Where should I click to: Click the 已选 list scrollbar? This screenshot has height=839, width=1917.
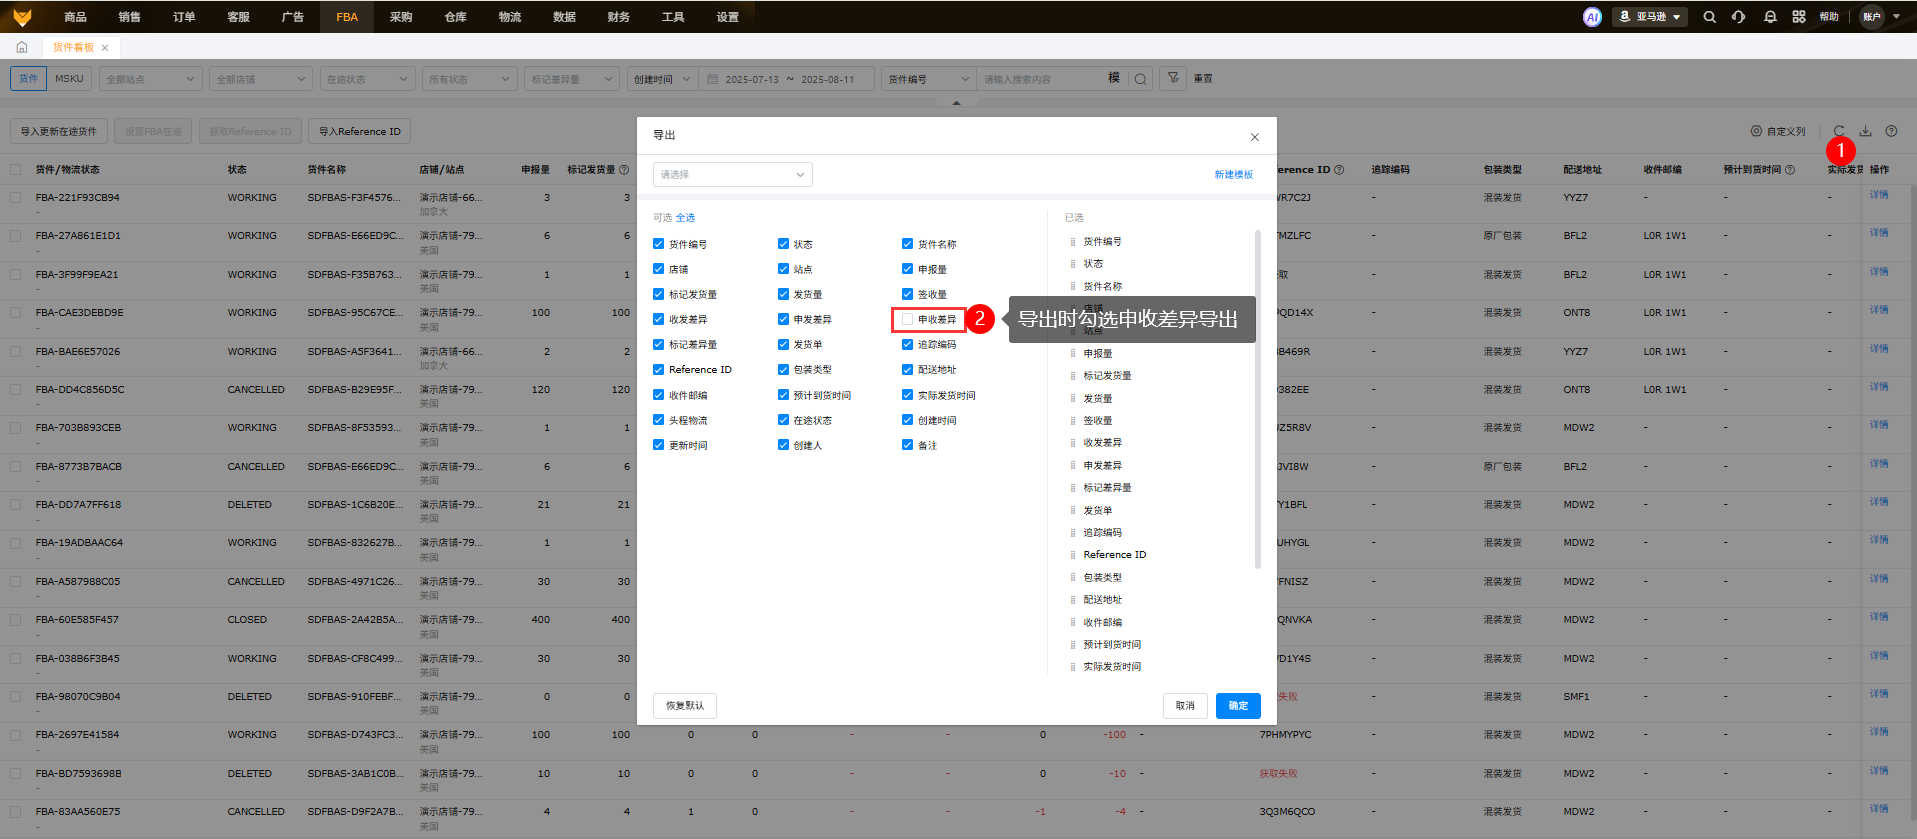tap(1257, 400)
